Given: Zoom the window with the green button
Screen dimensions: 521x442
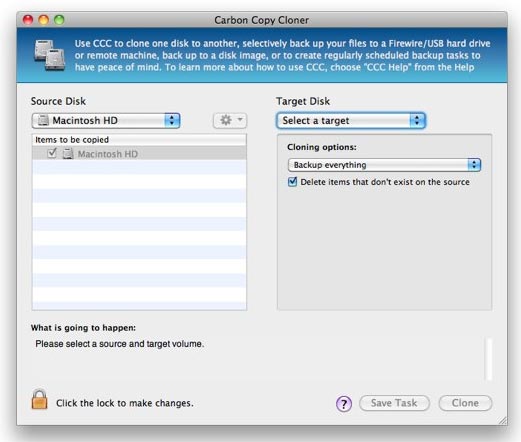Looking at the screenshot, I should point(59,20).
